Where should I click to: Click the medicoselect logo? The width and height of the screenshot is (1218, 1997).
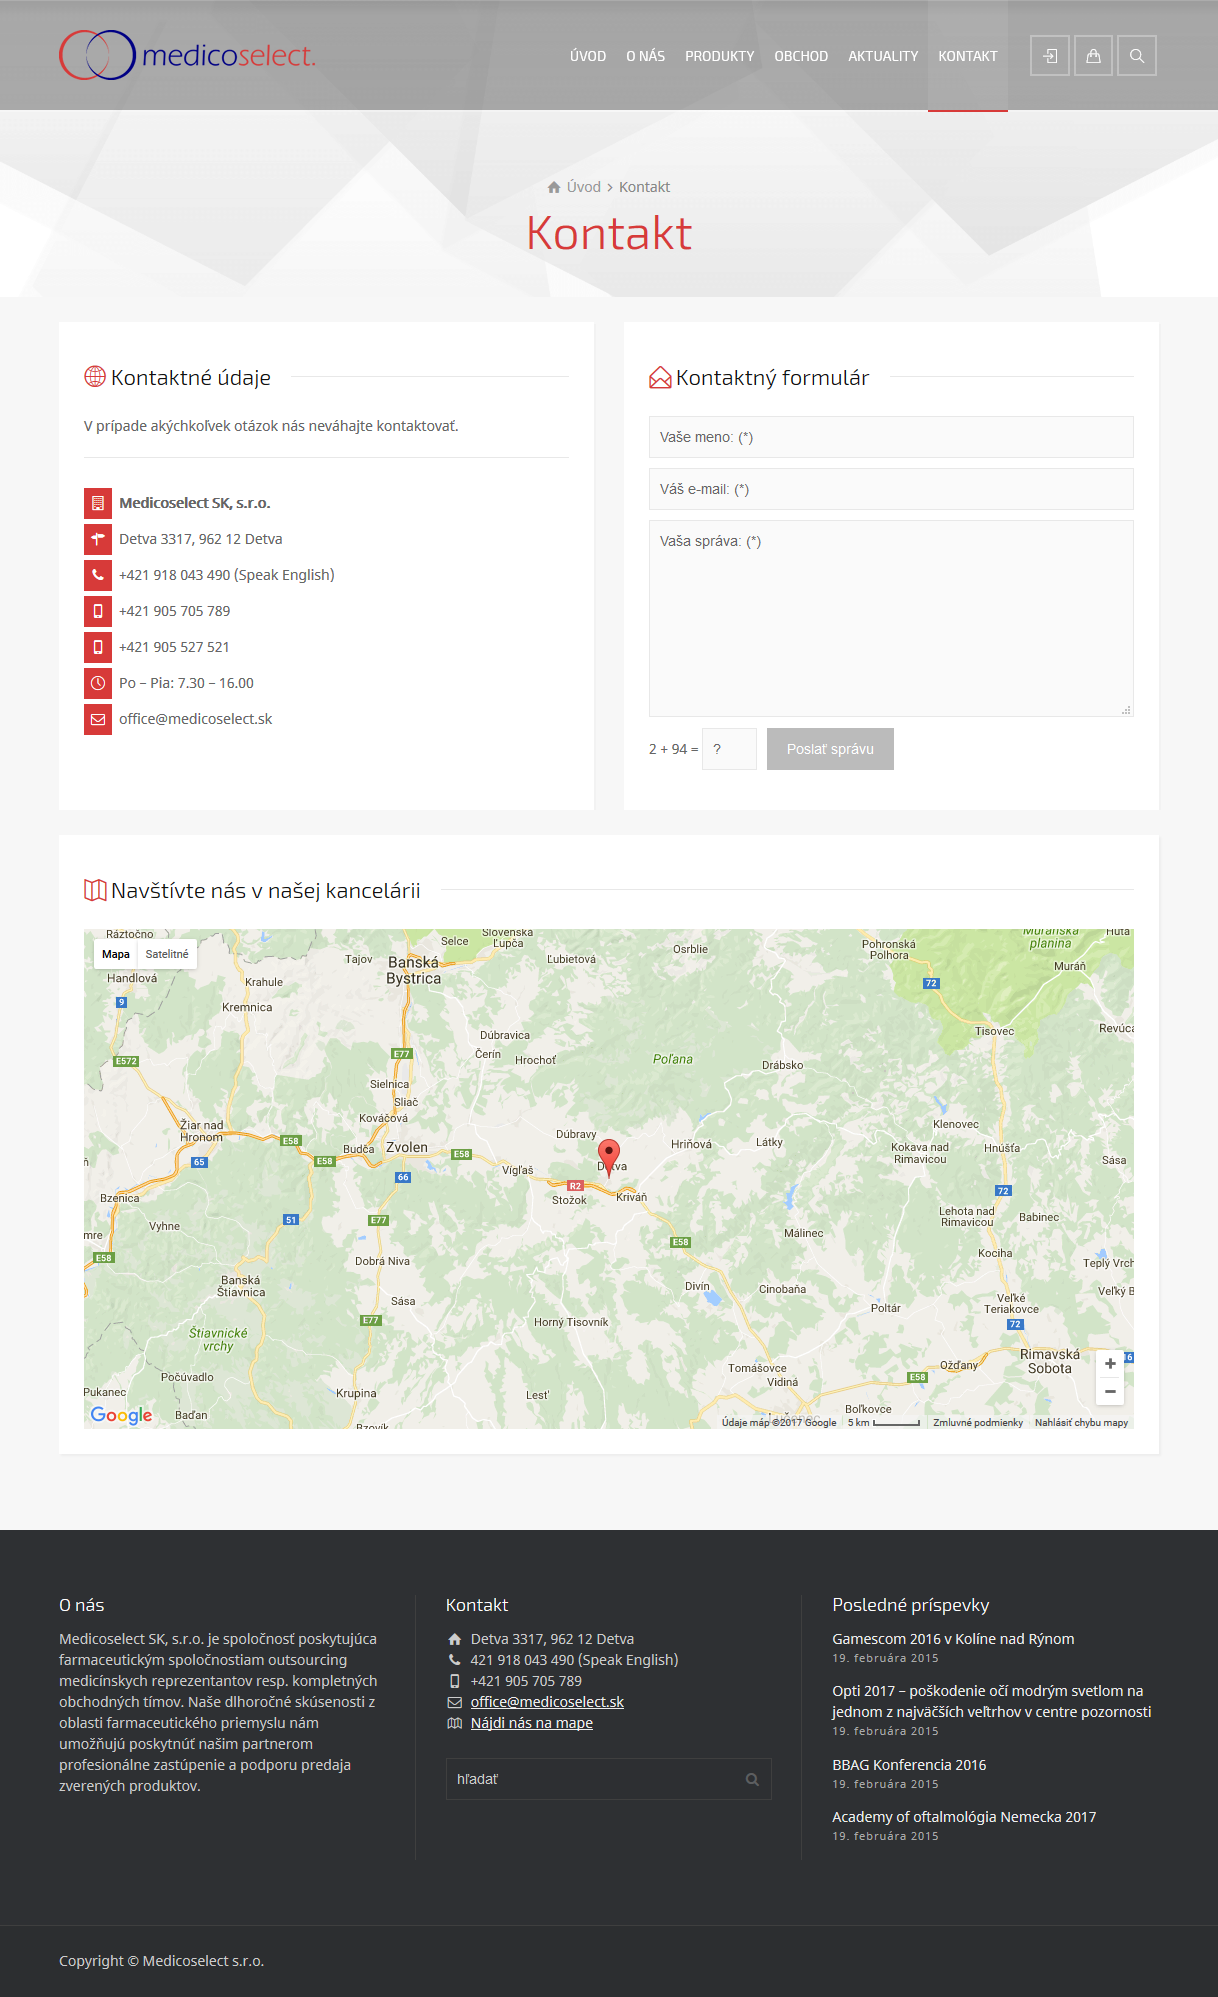pyautogui.click(x=187, y=55)
